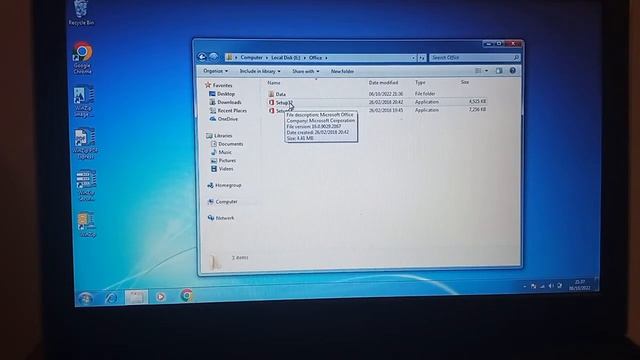
Task: Select Libraries in the navigation pane
Action: click(223, 136)
